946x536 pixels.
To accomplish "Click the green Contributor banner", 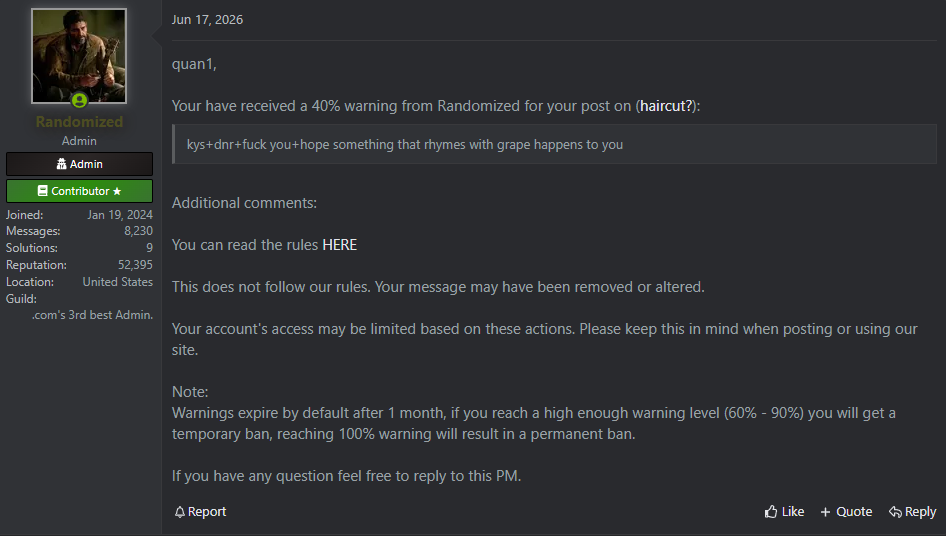I will point(80,191).
